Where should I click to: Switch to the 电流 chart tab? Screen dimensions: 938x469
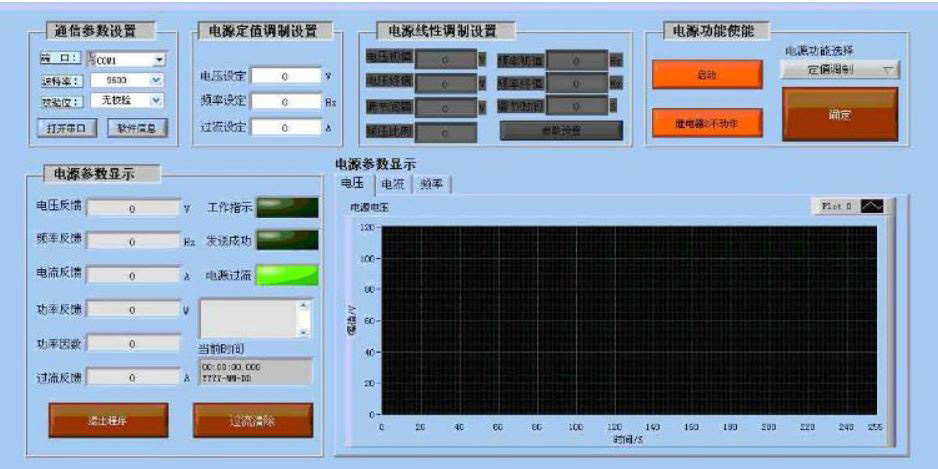pyautogui.click(x=393, y=183)
